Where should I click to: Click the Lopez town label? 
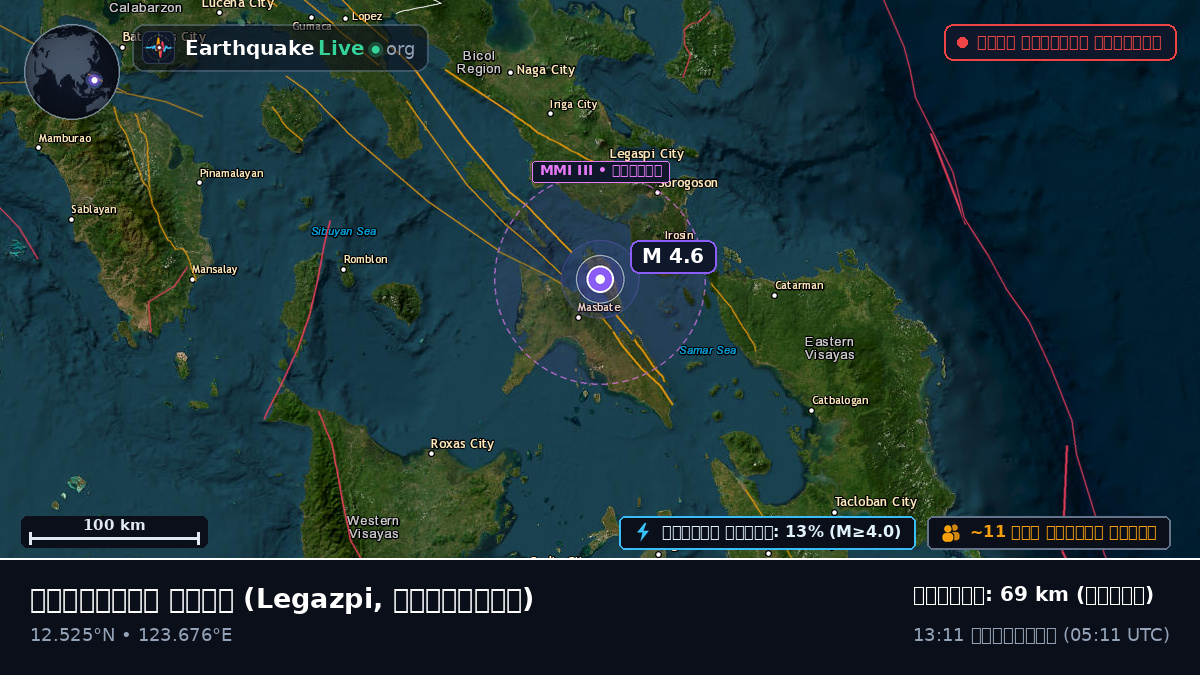pos(367,16)
